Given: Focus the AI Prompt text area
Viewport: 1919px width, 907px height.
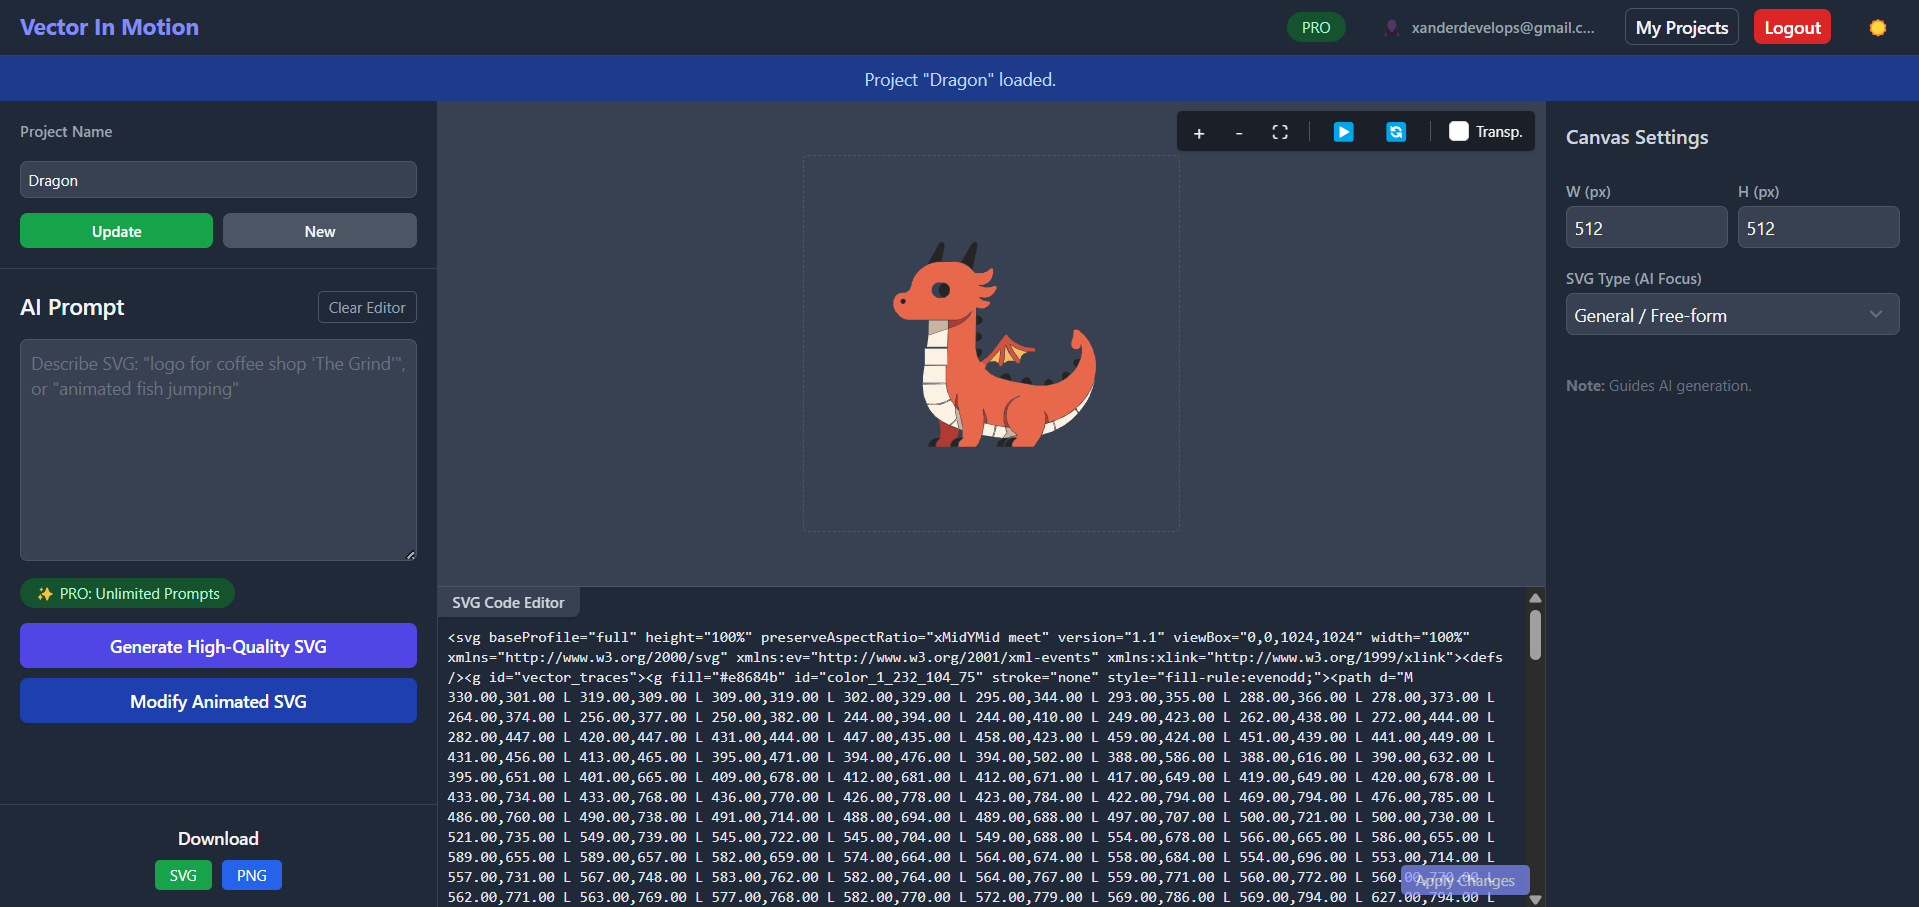Looking at the screenshot, I should pyautogui.click(x=218, y=450).
